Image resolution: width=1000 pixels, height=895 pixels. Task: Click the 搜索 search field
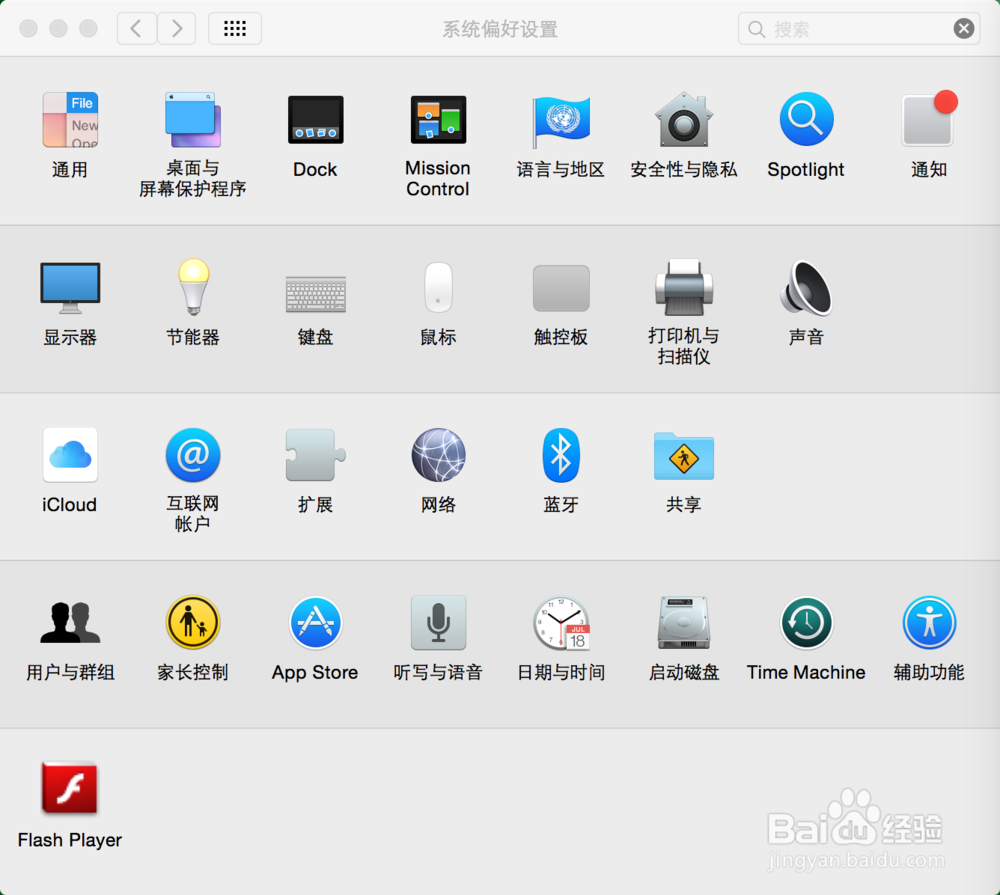tap(859, 29)
